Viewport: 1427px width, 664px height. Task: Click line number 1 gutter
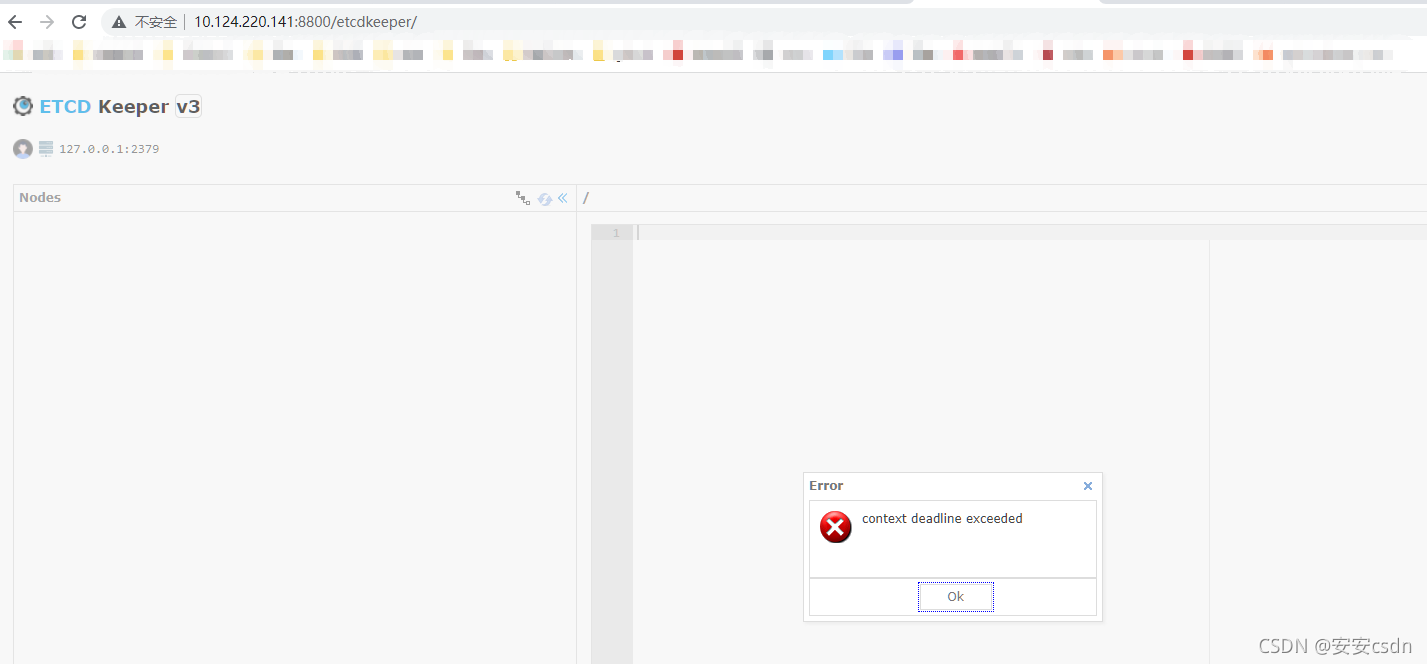(613, 232)
